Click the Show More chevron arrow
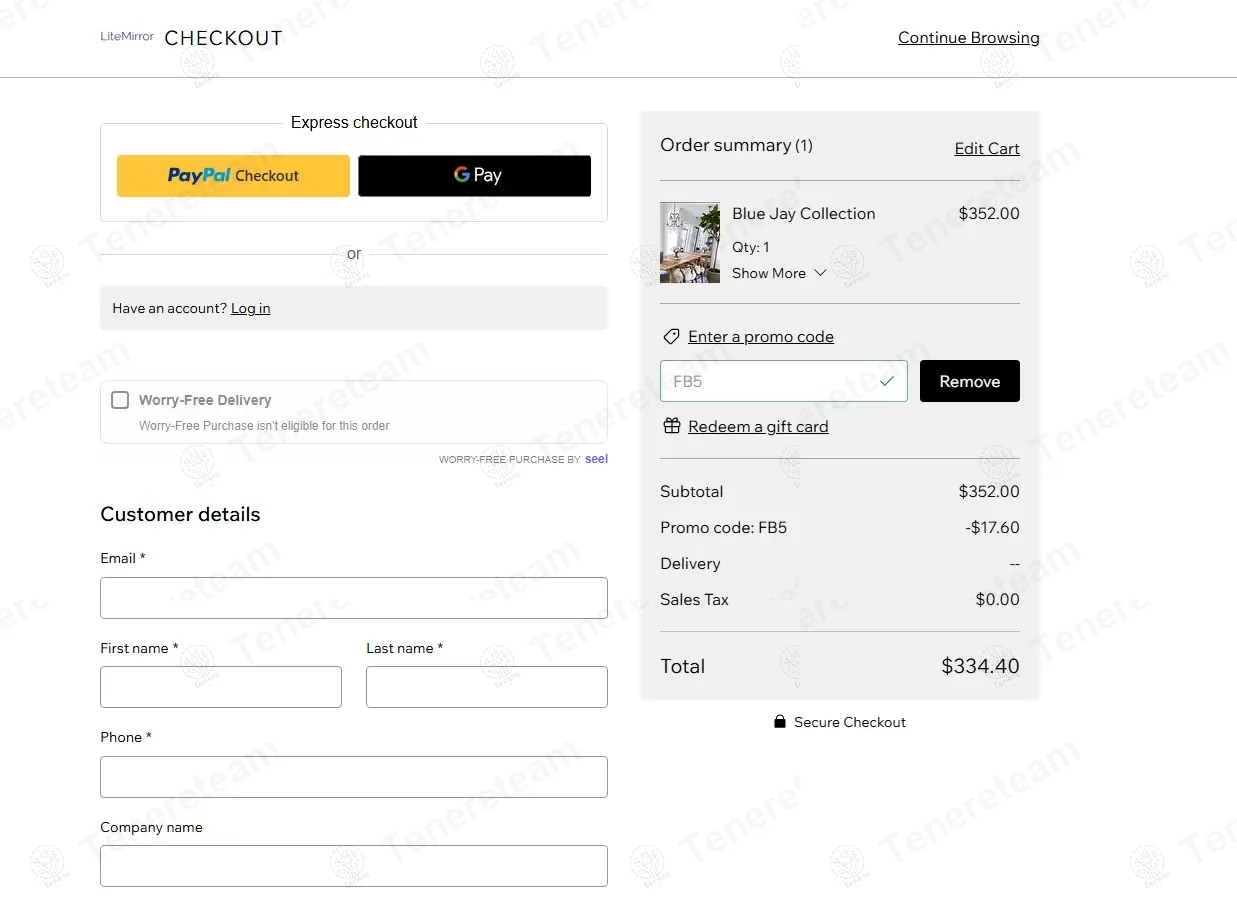1237x903 pixels. tap(820, 273)
